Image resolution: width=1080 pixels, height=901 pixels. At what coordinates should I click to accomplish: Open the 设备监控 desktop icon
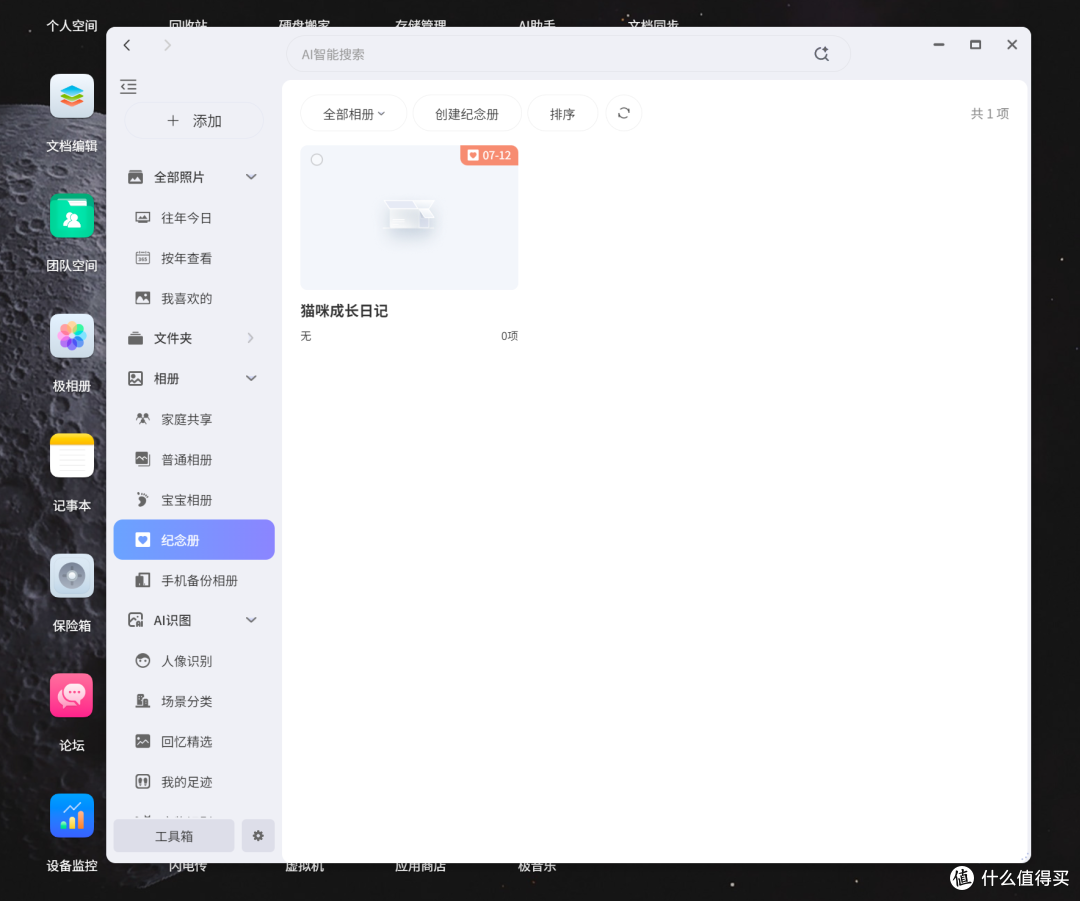pyautogui.click(x=72, y=816)
